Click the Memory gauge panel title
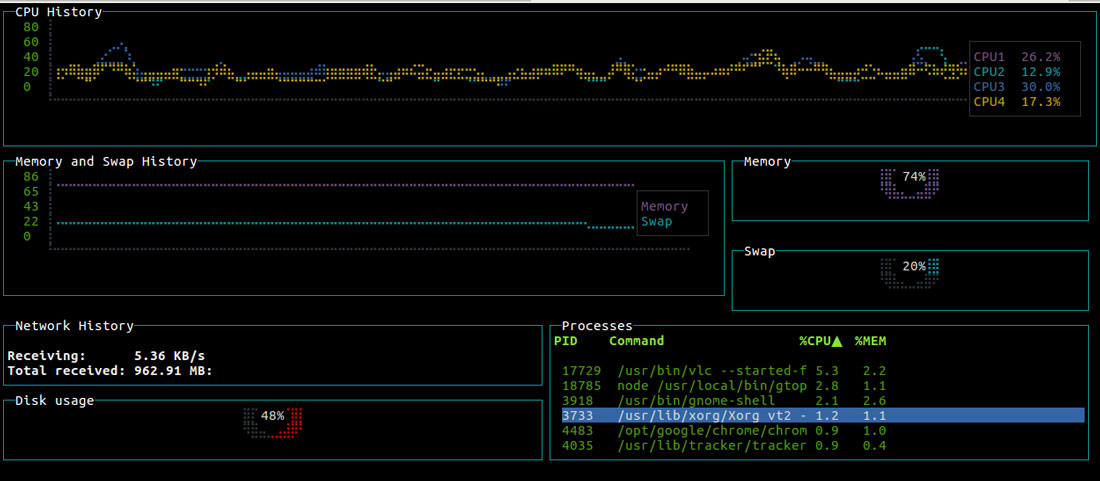Image resolution: width=1100 pixels, height=481 pixels. tap(767, 162)
